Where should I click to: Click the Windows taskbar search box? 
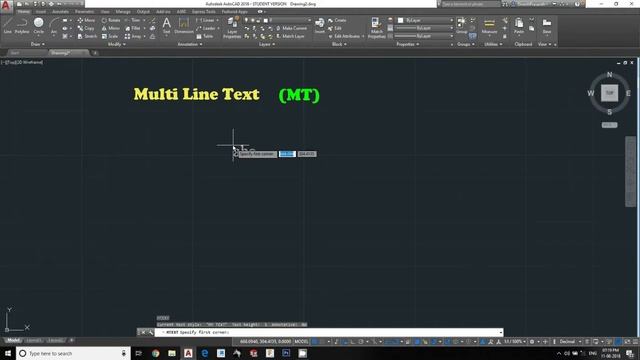[x=73, y=353]
